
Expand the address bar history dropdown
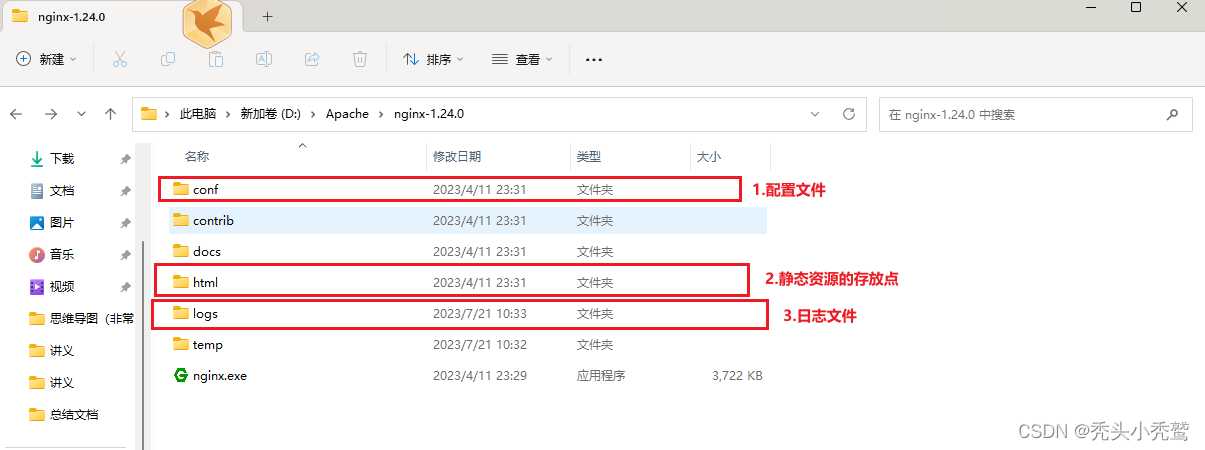coord(817,114)
